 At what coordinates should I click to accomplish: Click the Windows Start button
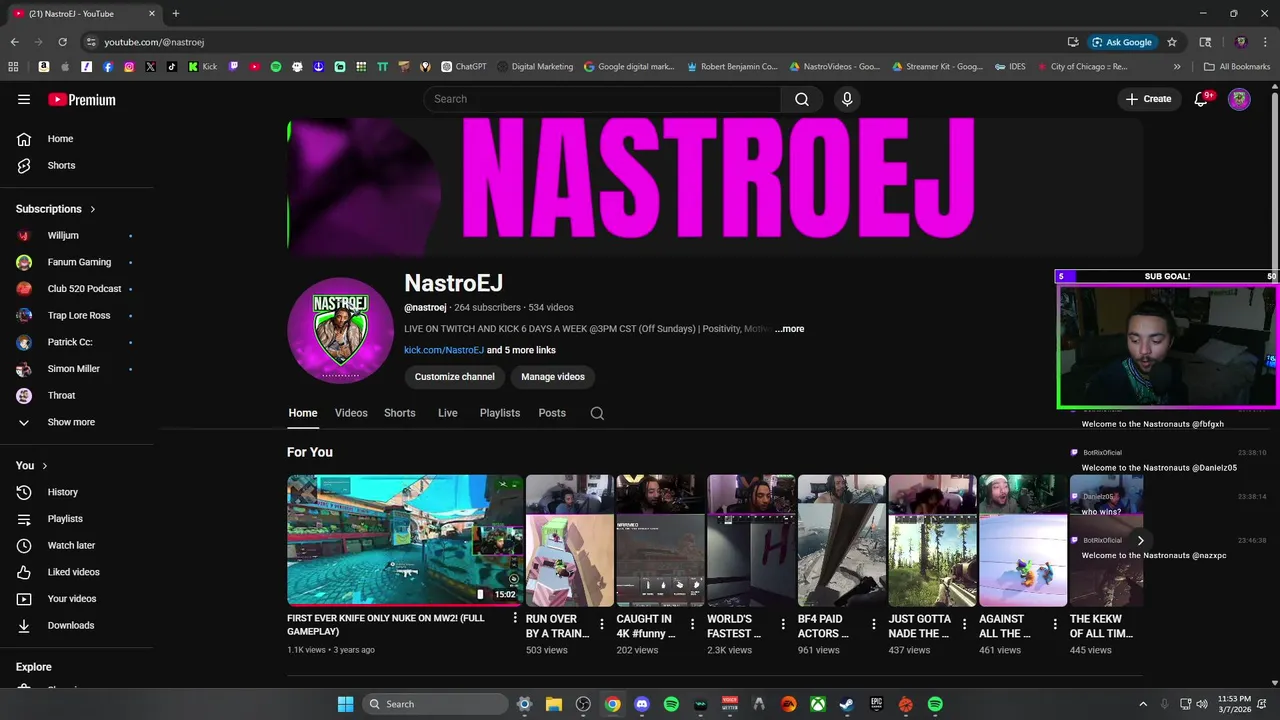(345, 704)
